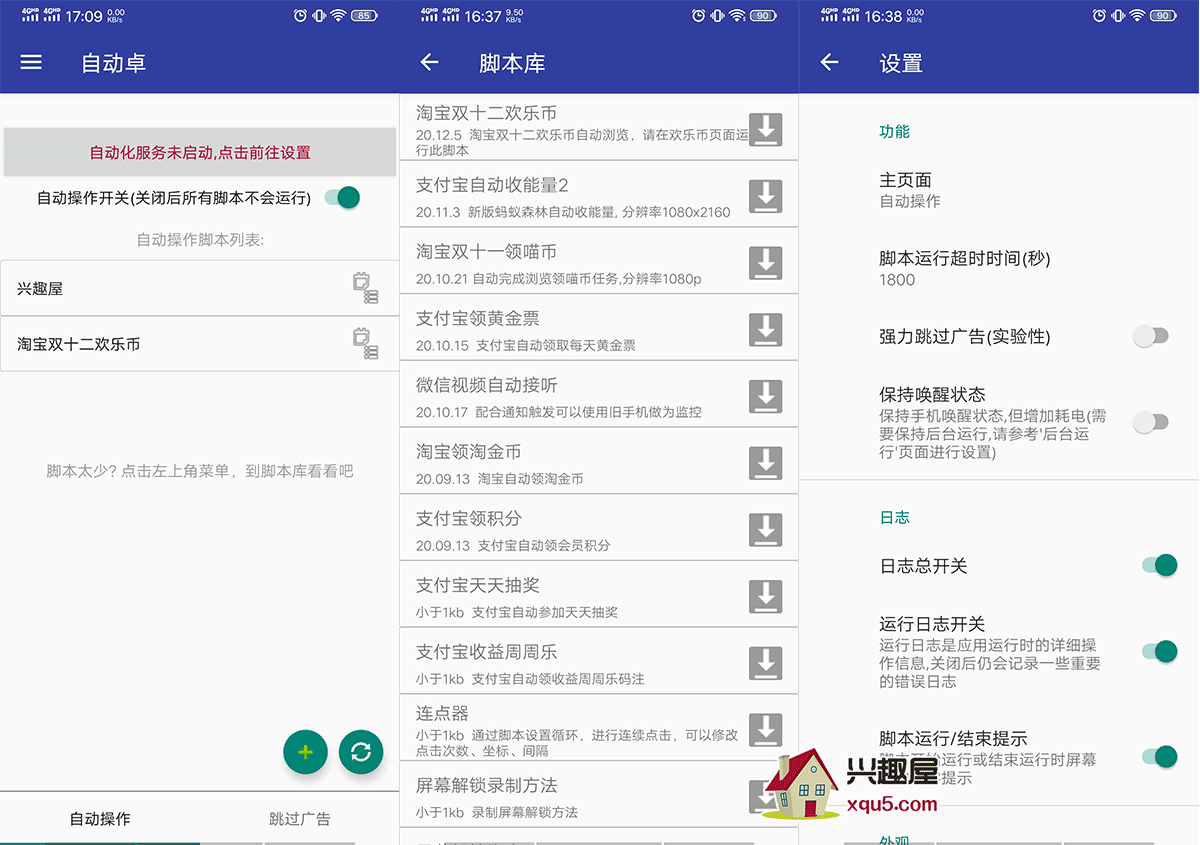
Task: Download the 支付宝领积分 script
Action: (766, 530)
